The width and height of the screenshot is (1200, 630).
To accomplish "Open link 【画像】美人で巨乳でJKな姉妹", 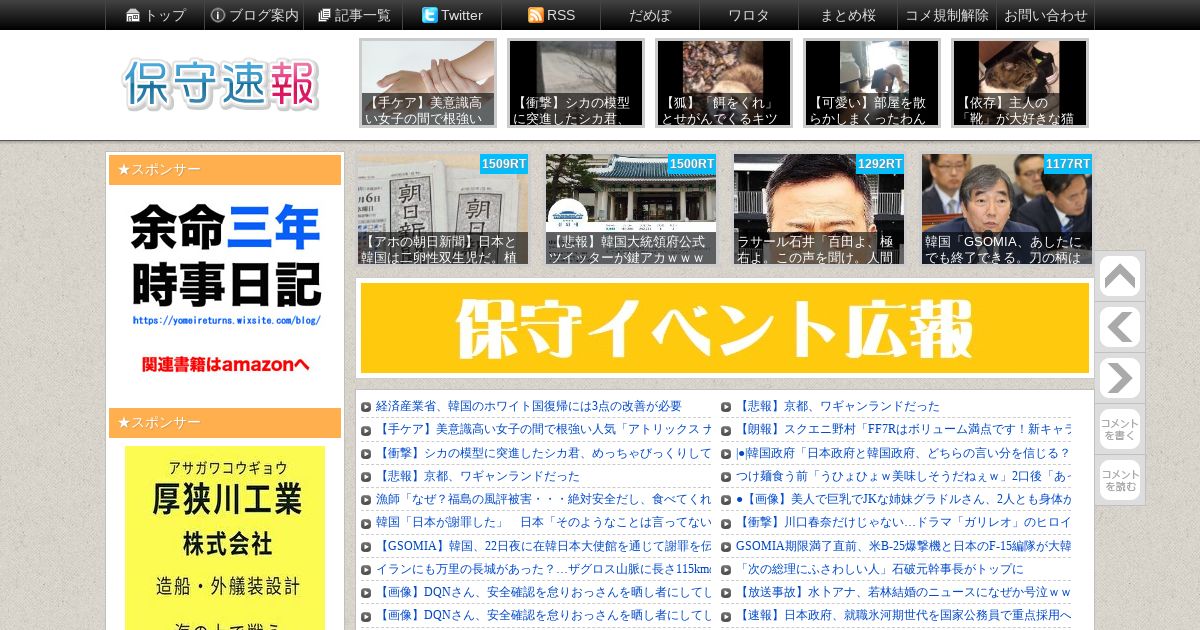I will [903, 498].
